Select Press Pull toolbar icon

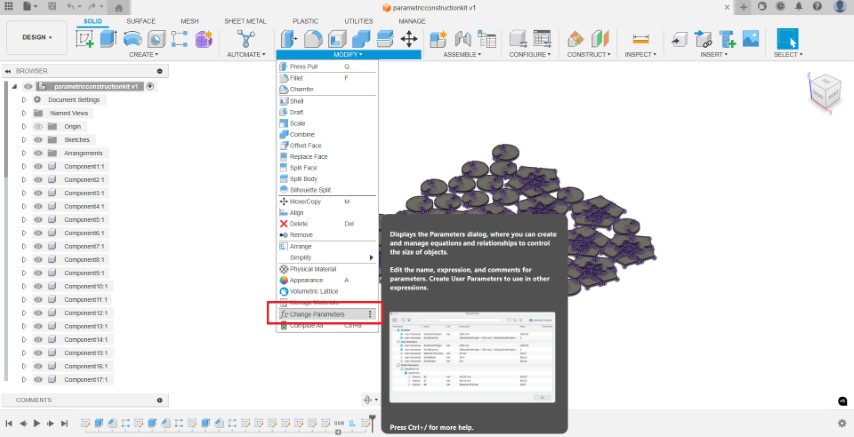click(289, 39)
